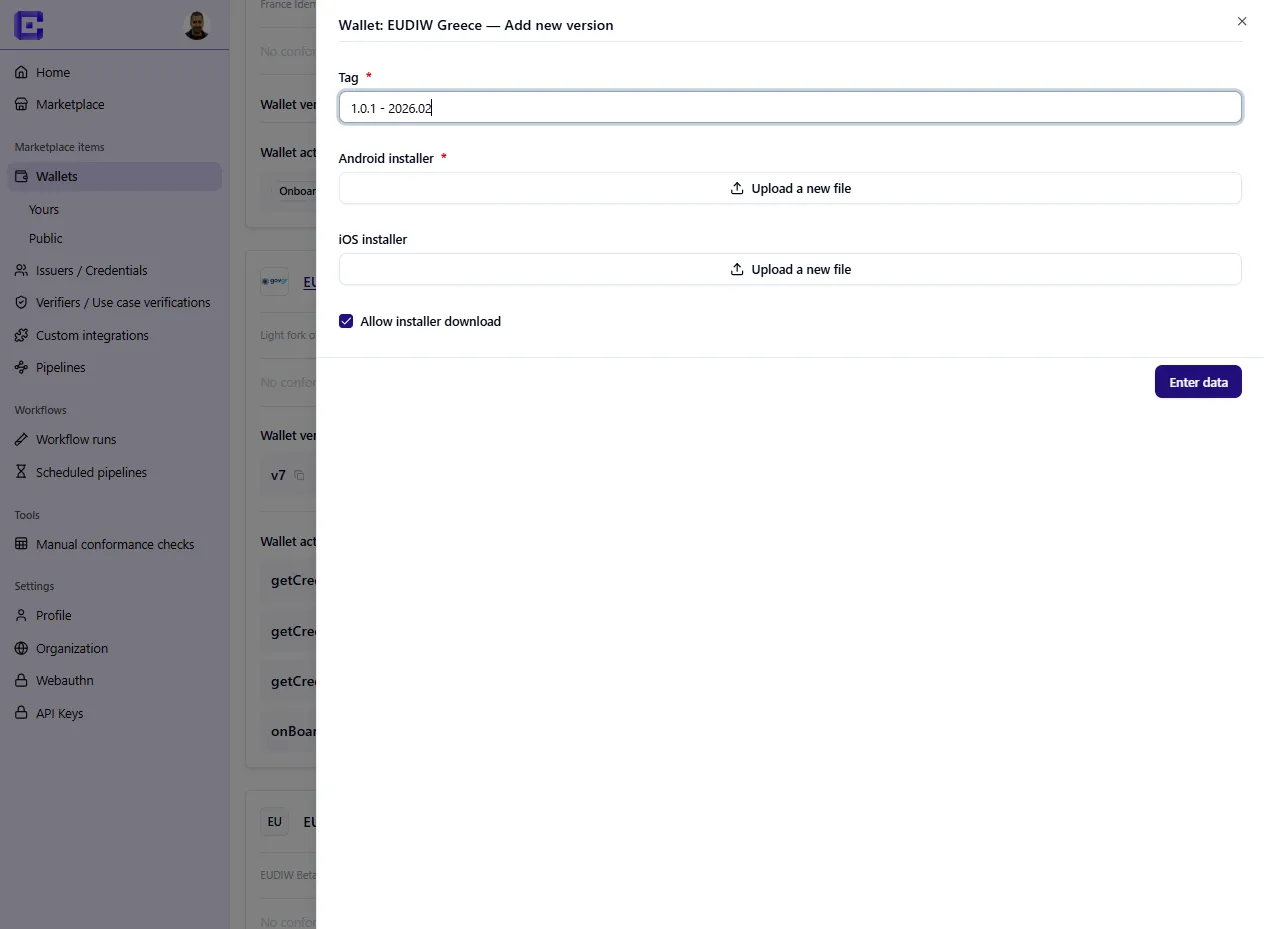
Task: Click the Home icon in sidebar
Action: click(x=22, y=72)
